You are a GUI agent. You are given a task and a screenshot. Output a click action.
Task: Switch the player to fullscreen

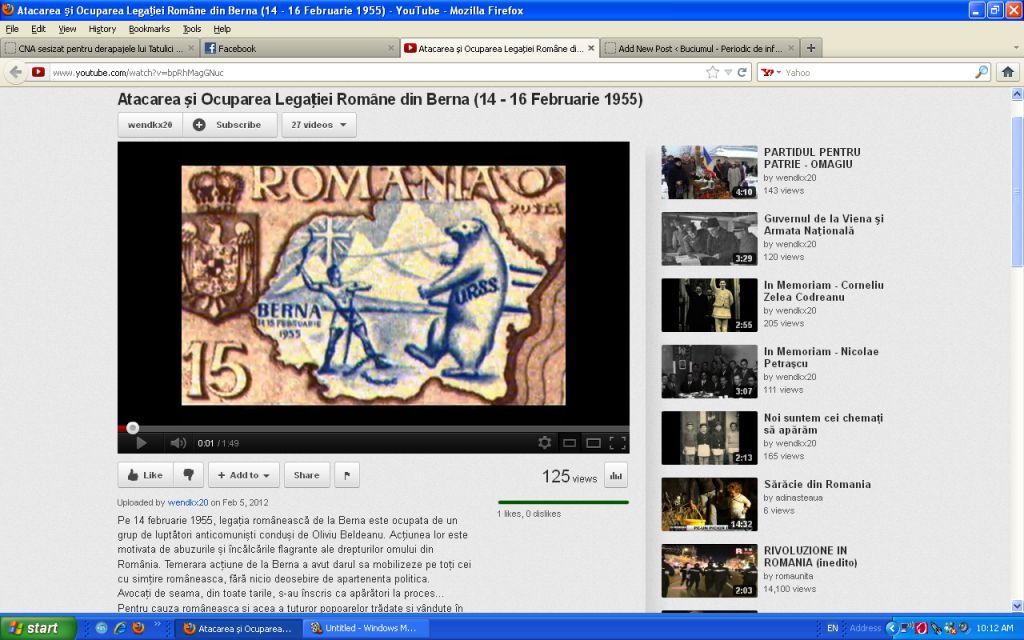click(x=618, y=443)
